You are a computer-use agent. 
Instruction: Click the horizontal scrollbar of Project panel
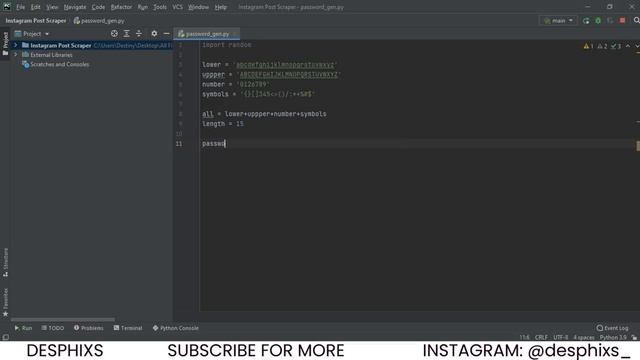pos(63,320)
